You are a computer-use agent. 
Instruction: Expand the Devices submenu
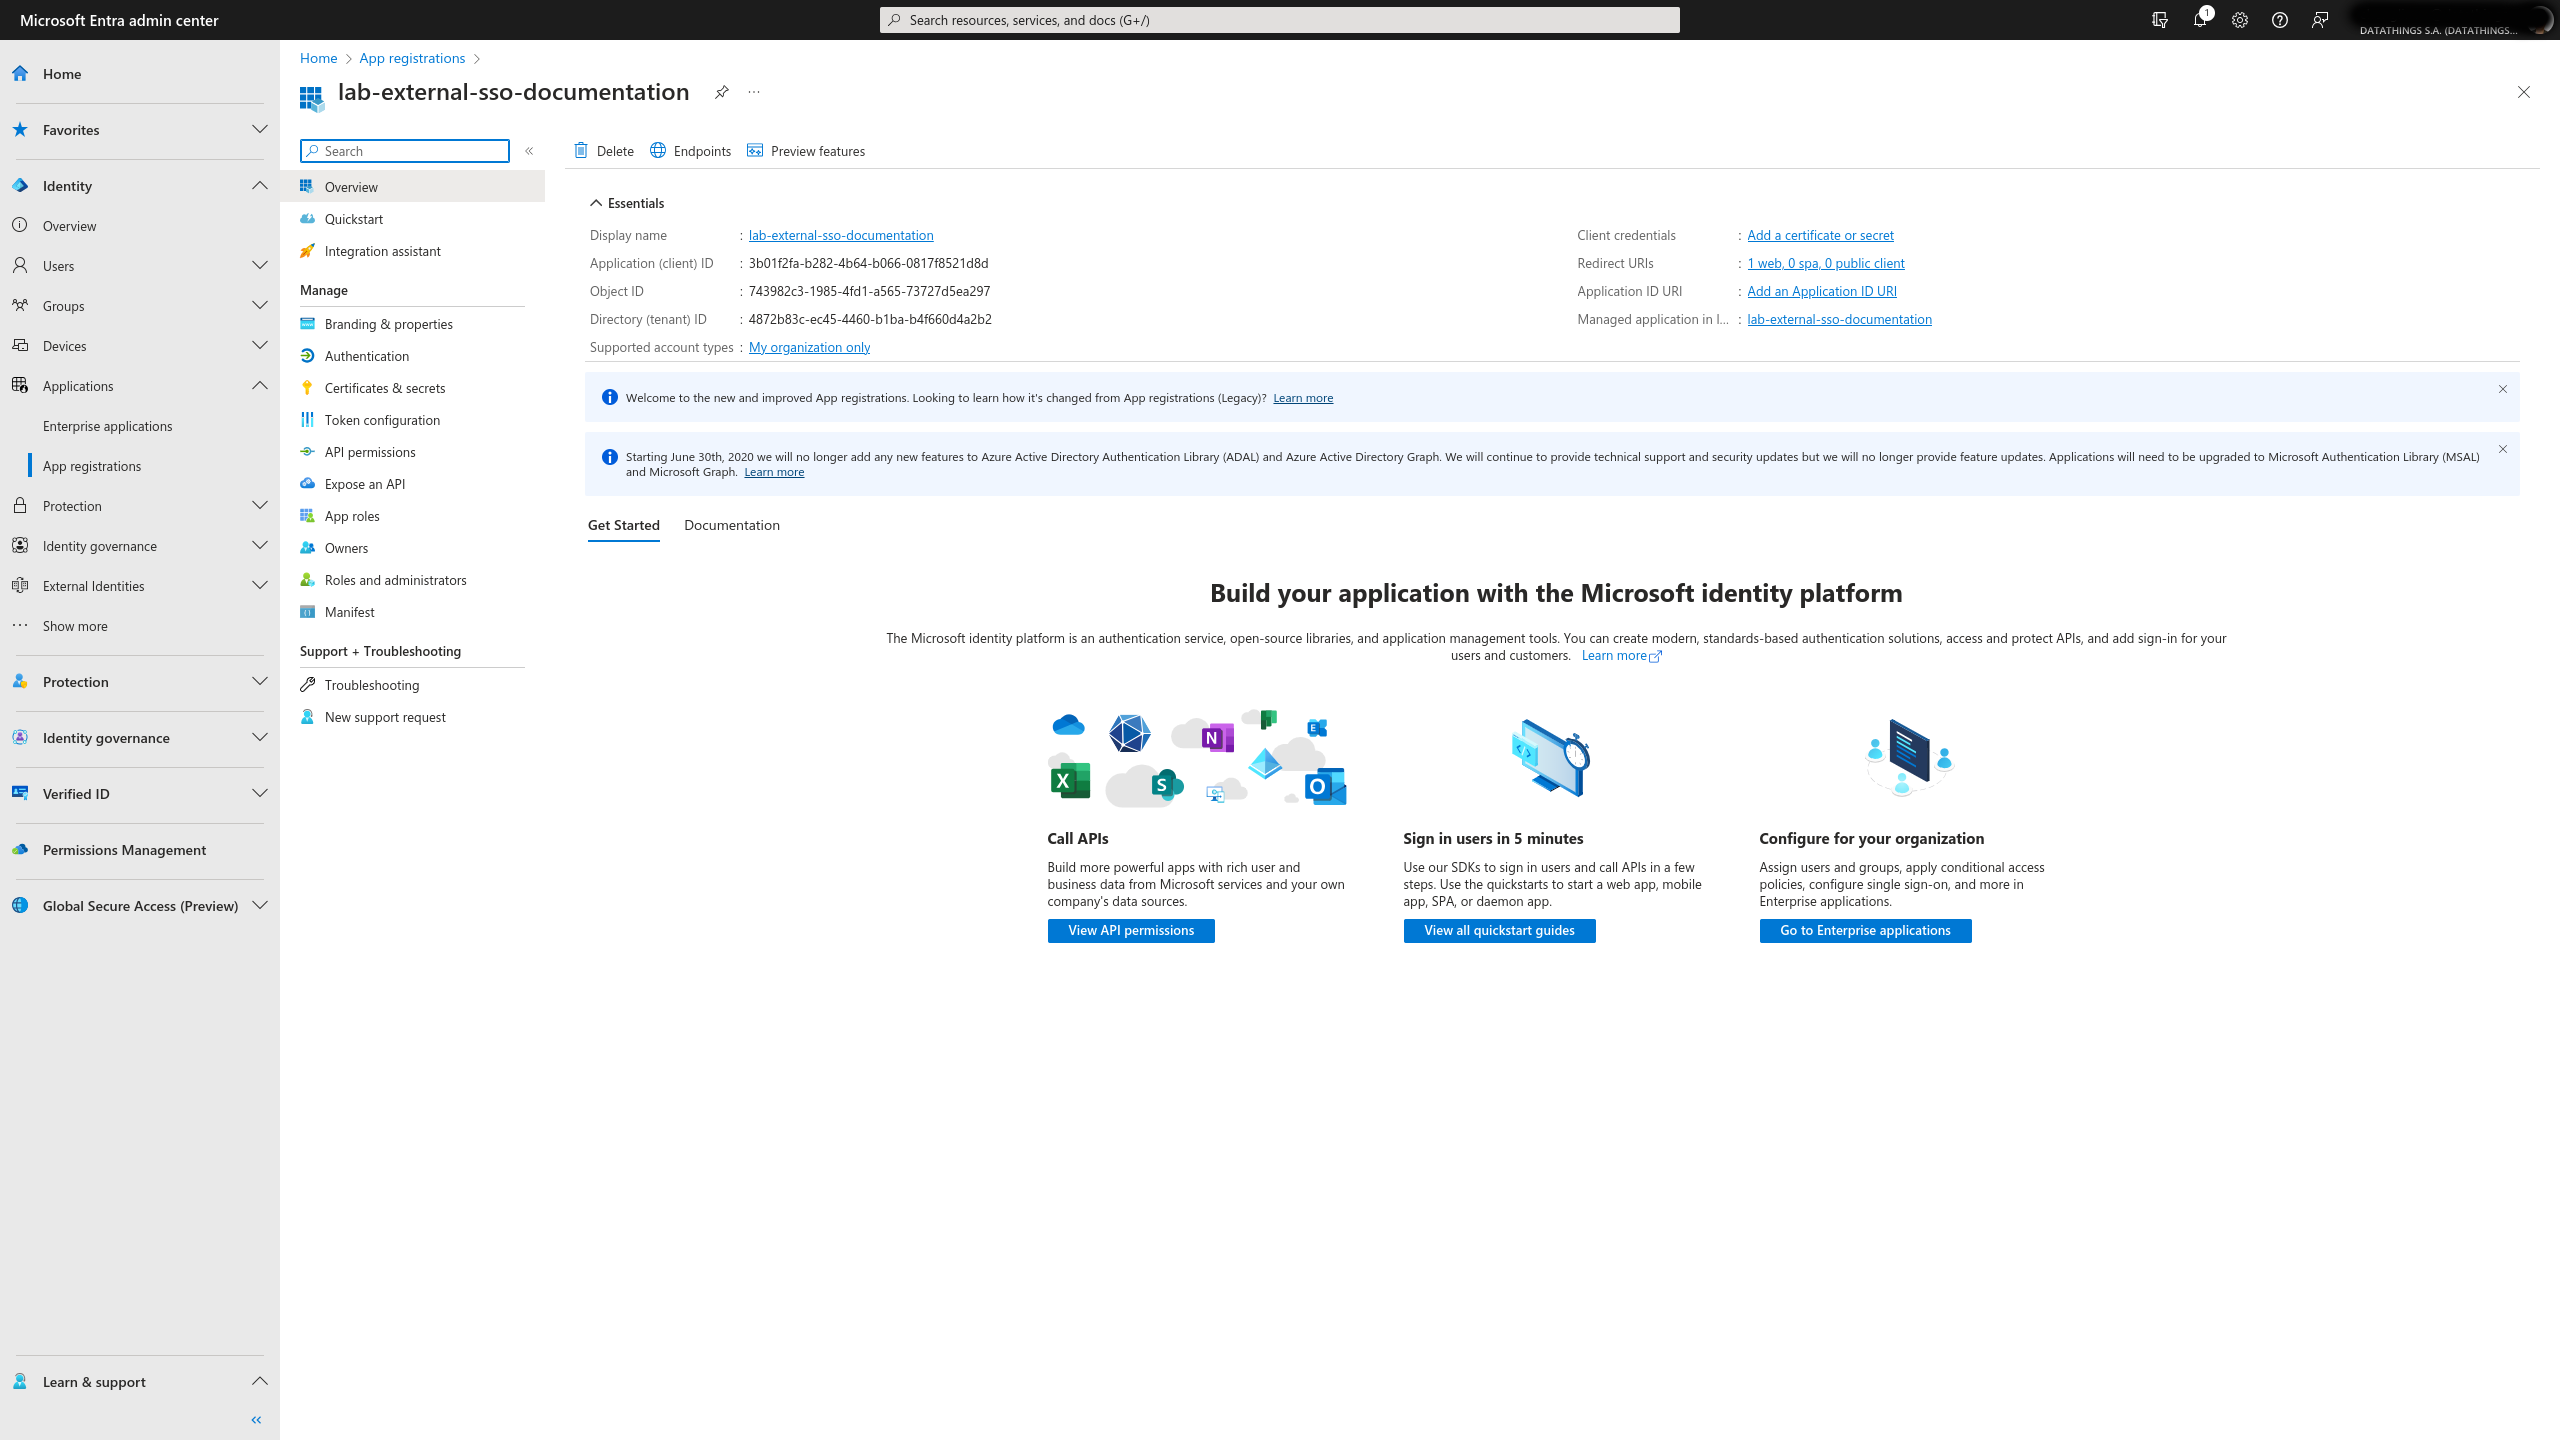pos(260,345)
